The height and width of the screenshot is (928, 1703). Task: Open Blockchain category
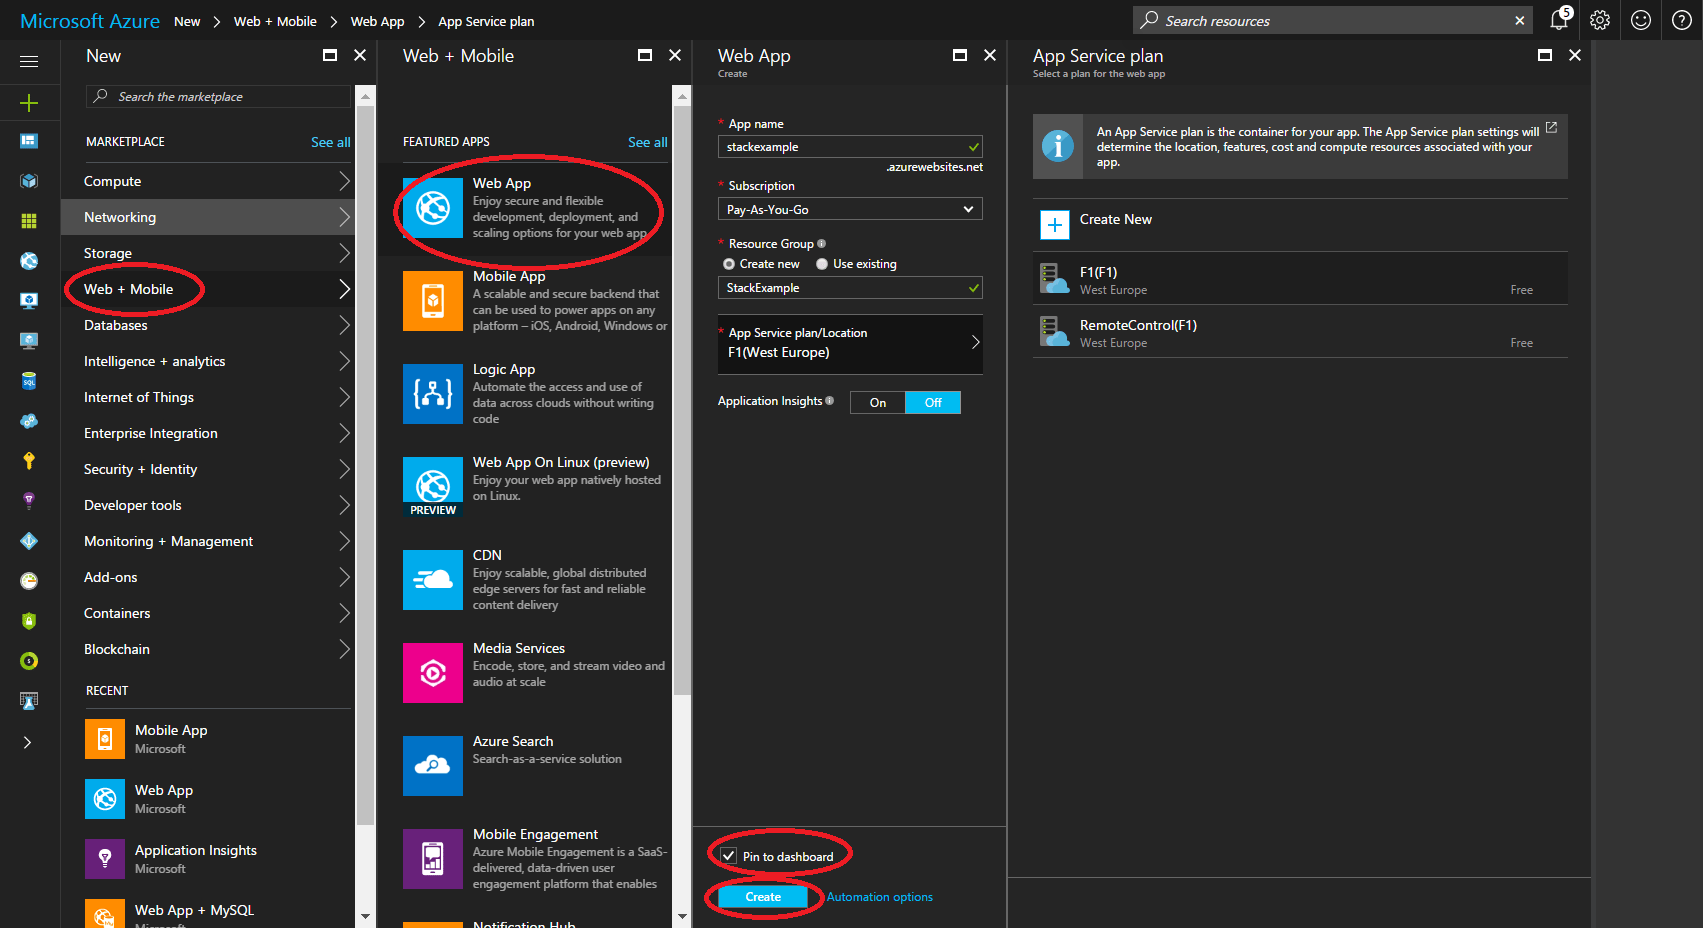(207, 649)
